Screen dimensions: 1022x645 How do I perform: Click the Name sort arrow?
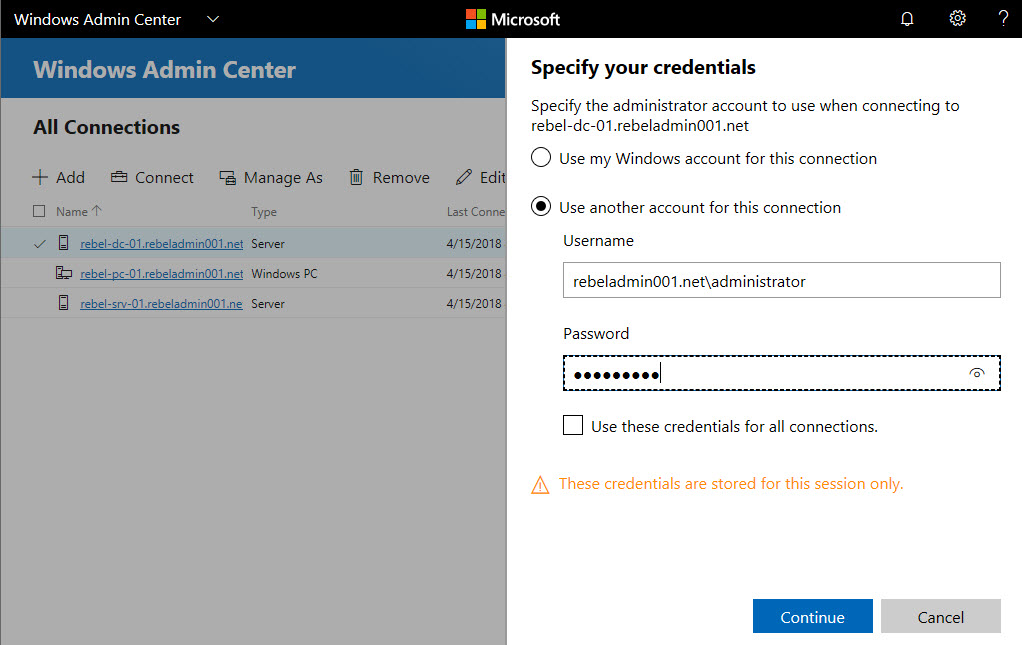tap(96, 210)
